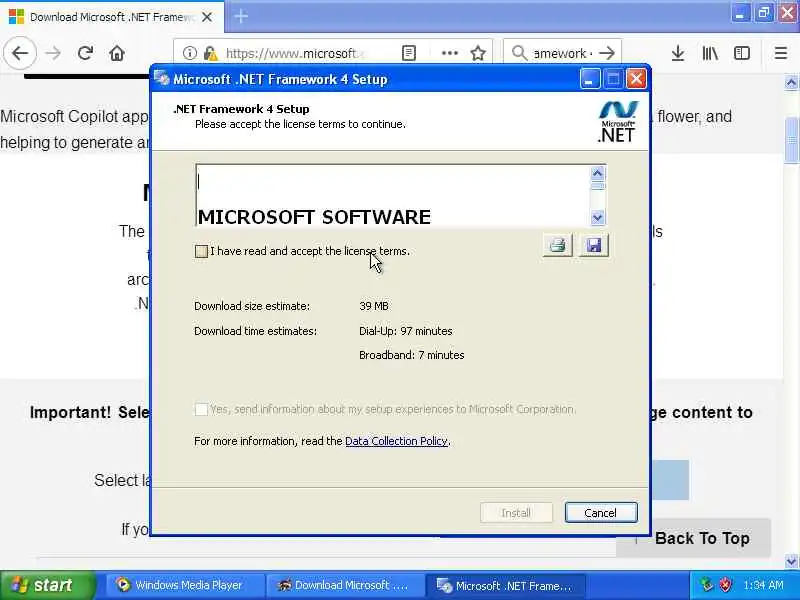Save the license terms to disk
The height and width of the screenshot is (600, 800).
594,245
